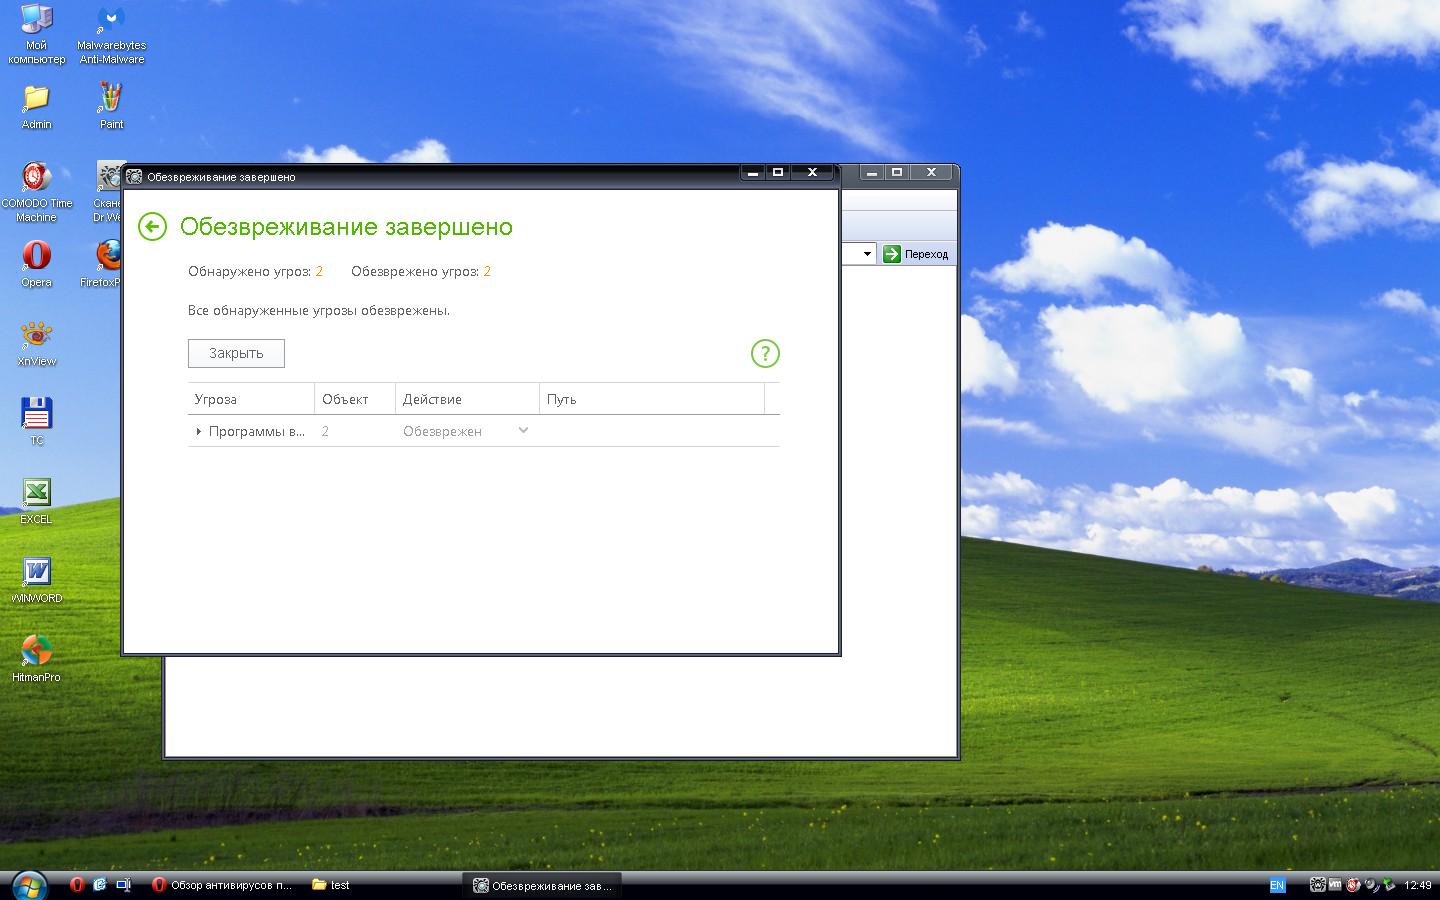The width and height of the screenshot is (1440, 900).
Task: Open the address bar dropdown arrow
Action: click(867, 254)
